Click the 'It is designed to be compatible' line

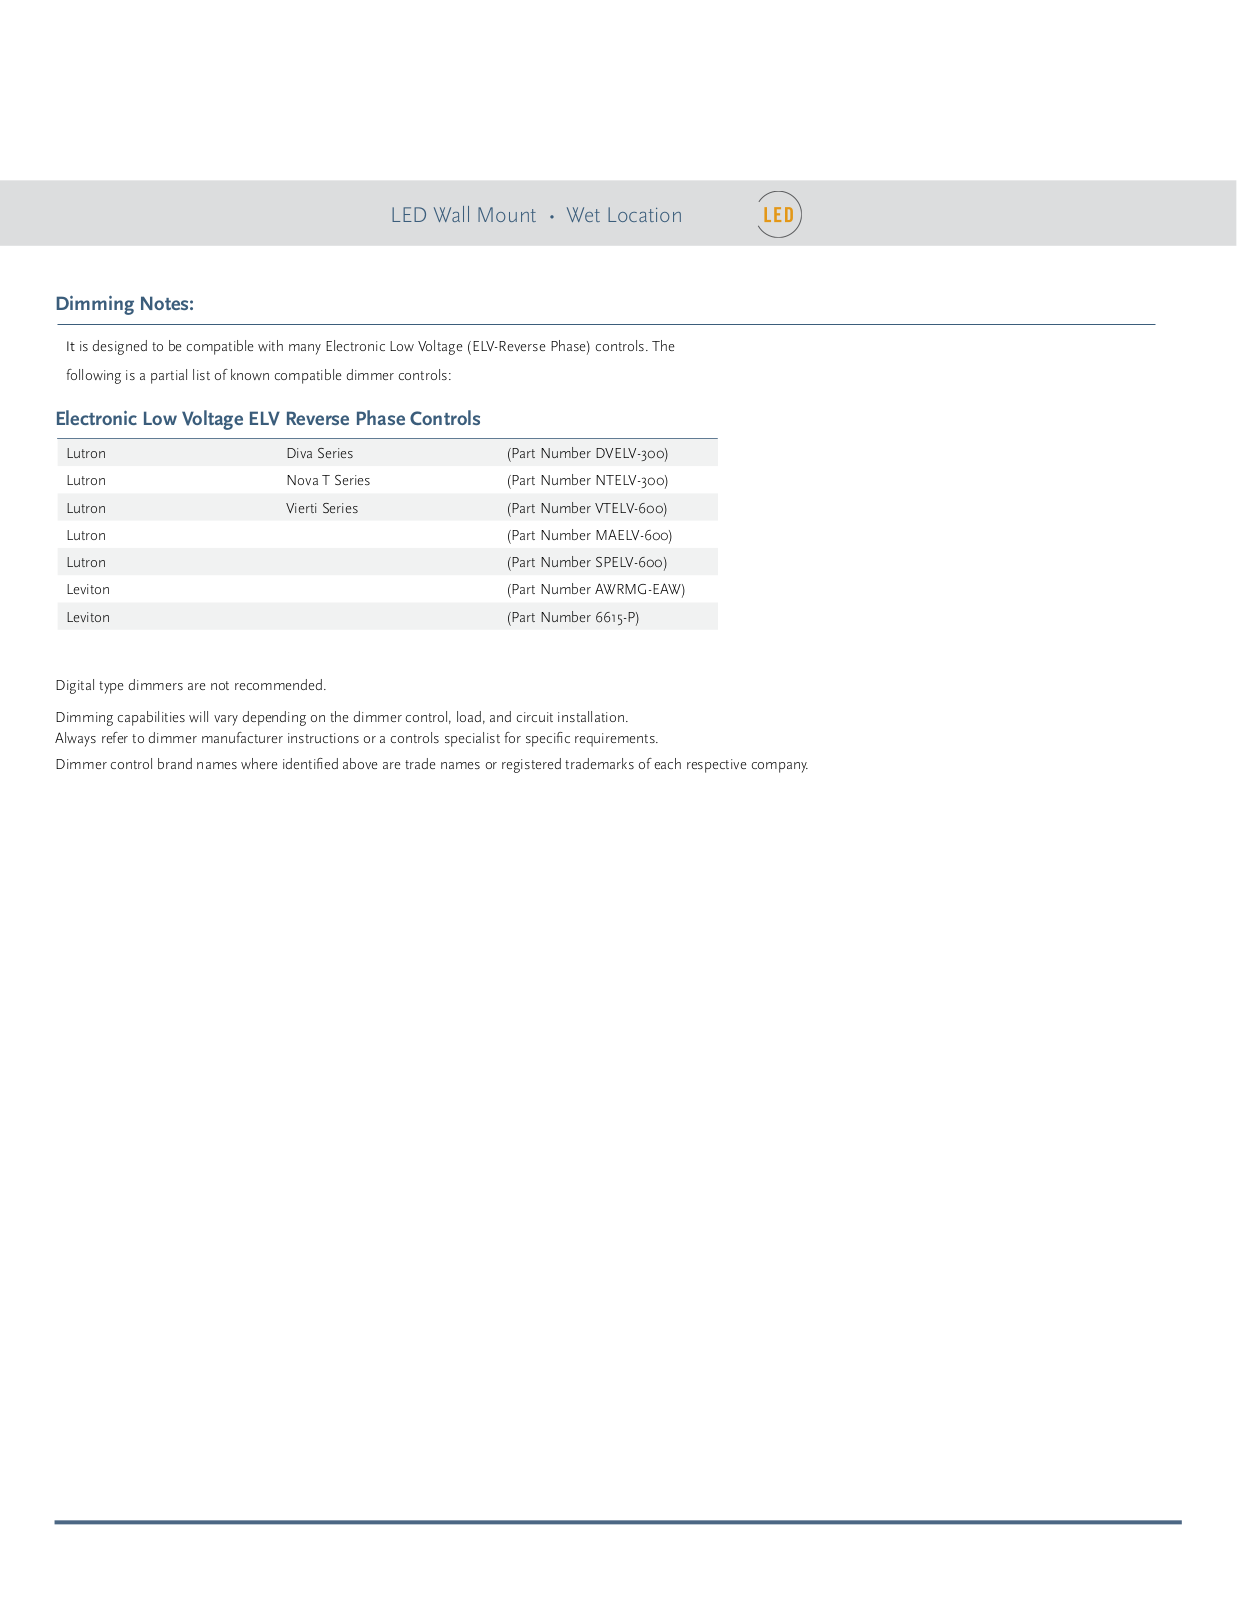pos(371,346)
